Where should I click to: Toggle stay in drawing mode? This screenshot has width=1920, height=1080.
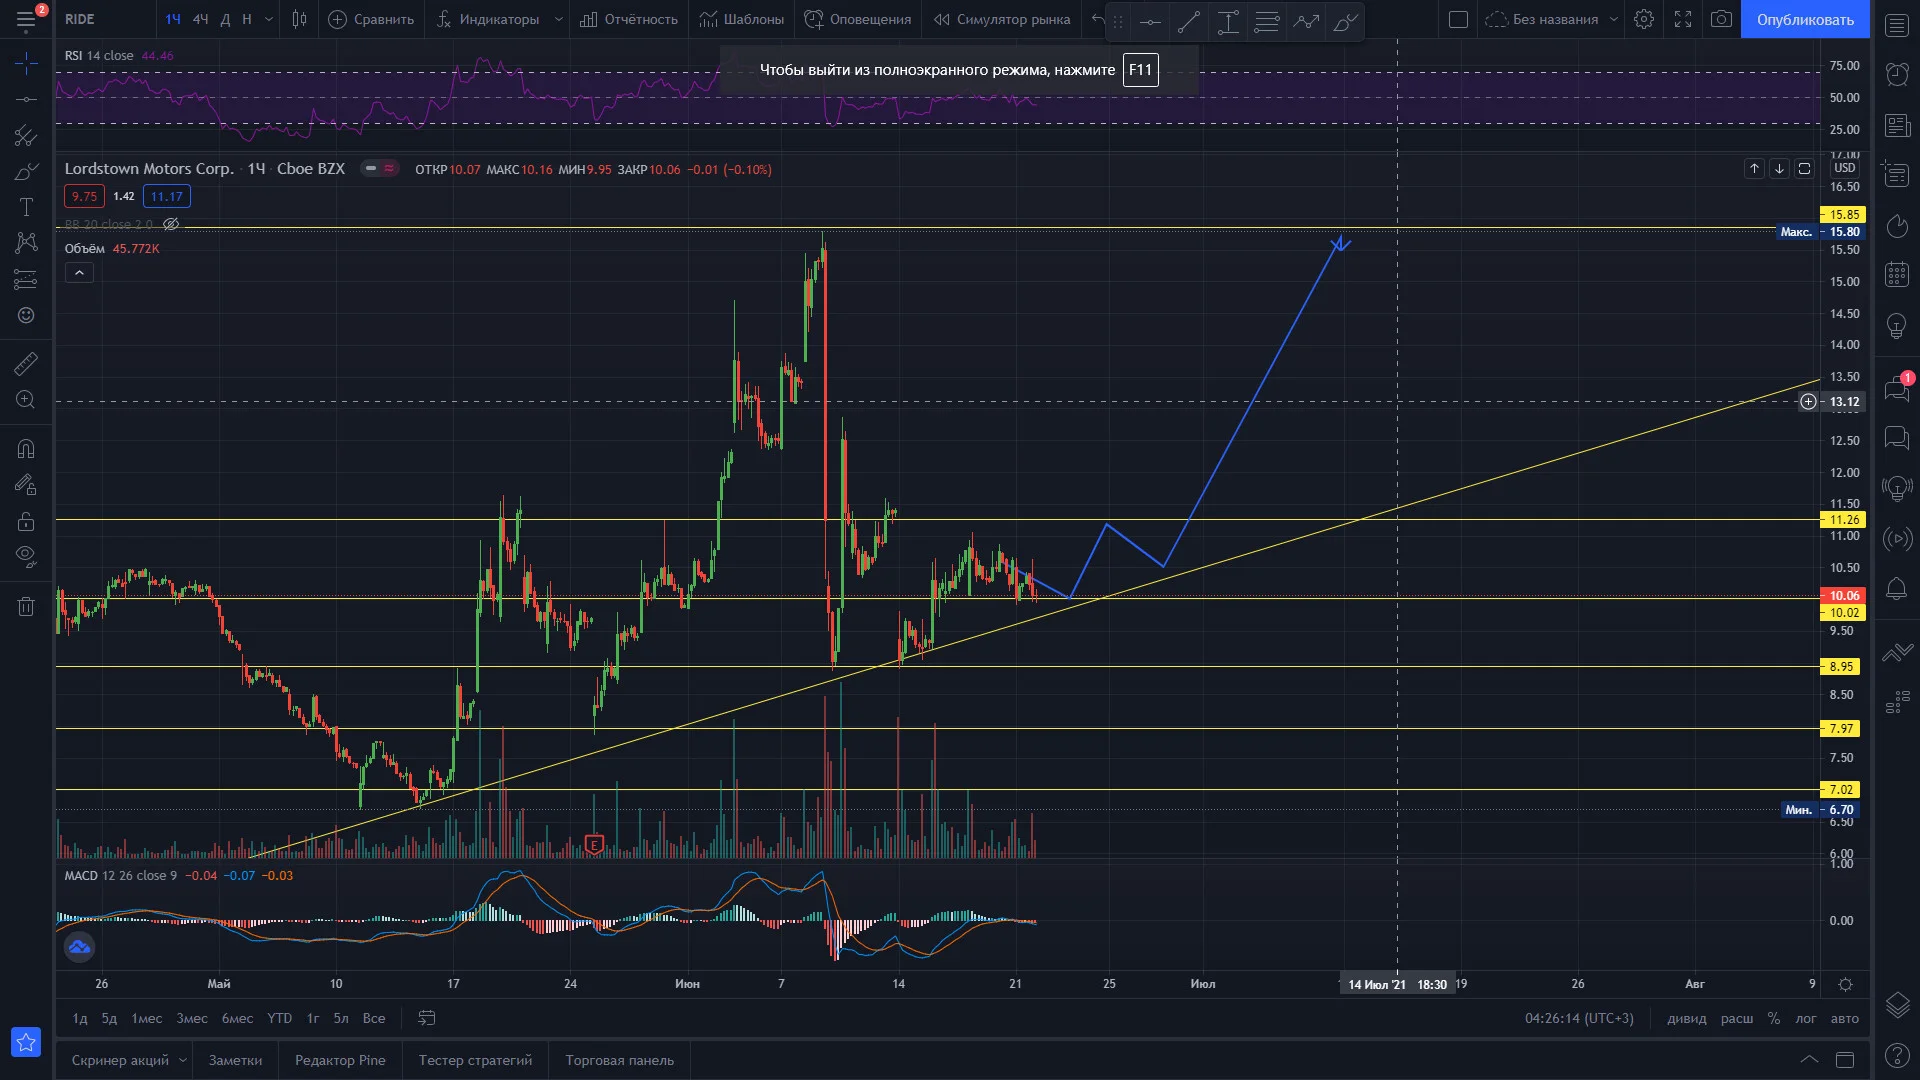pyautogui.click(x=26, y=485)
